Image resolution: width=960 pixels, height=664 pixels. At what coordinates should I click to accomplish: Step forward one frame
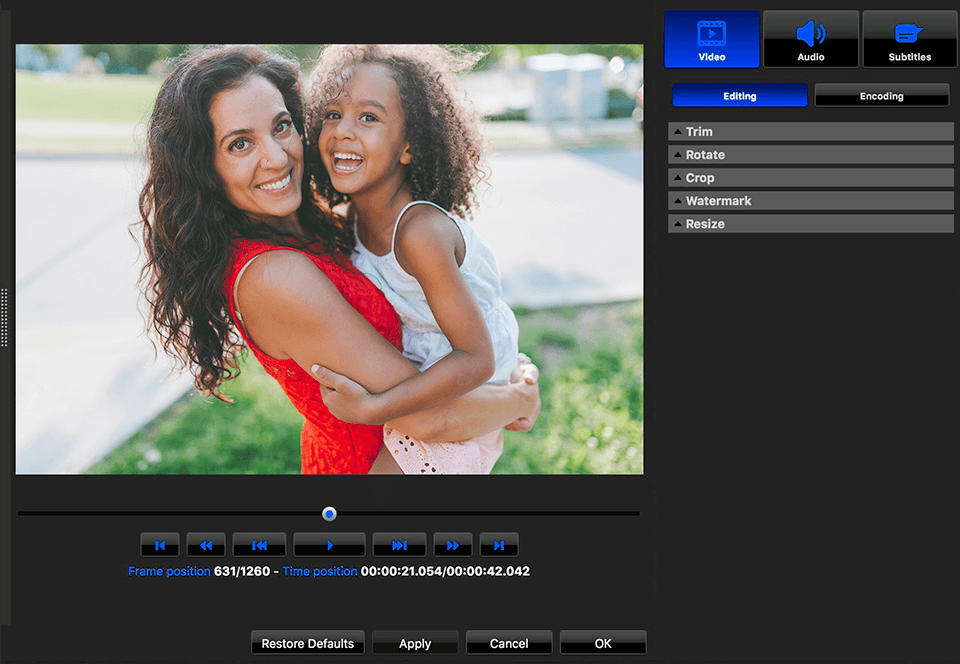pyautogui.click(x=399, y=544)
